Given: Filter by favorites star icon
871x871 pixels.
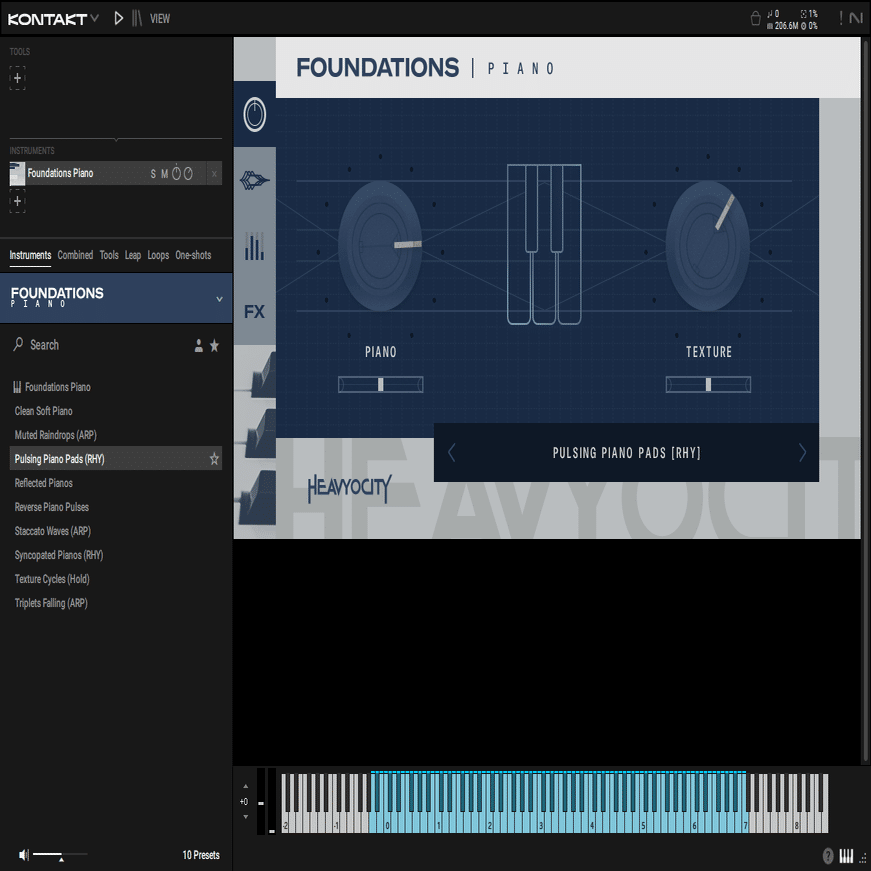Looking at the screenshot, I should coord(214,346).
